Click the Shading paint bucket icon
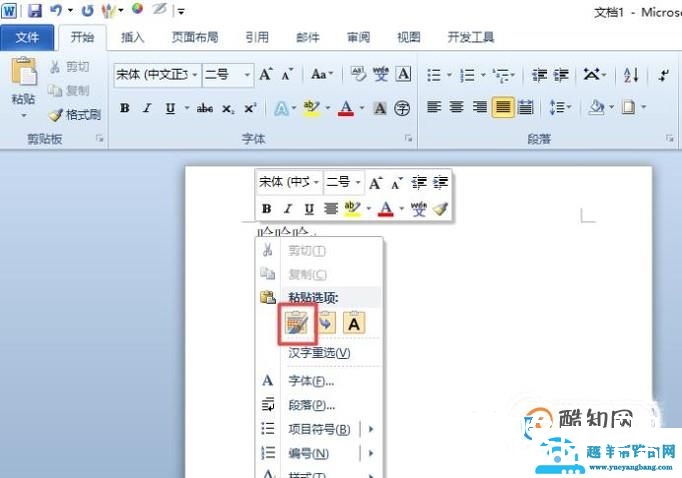 (x=596, y=107)
